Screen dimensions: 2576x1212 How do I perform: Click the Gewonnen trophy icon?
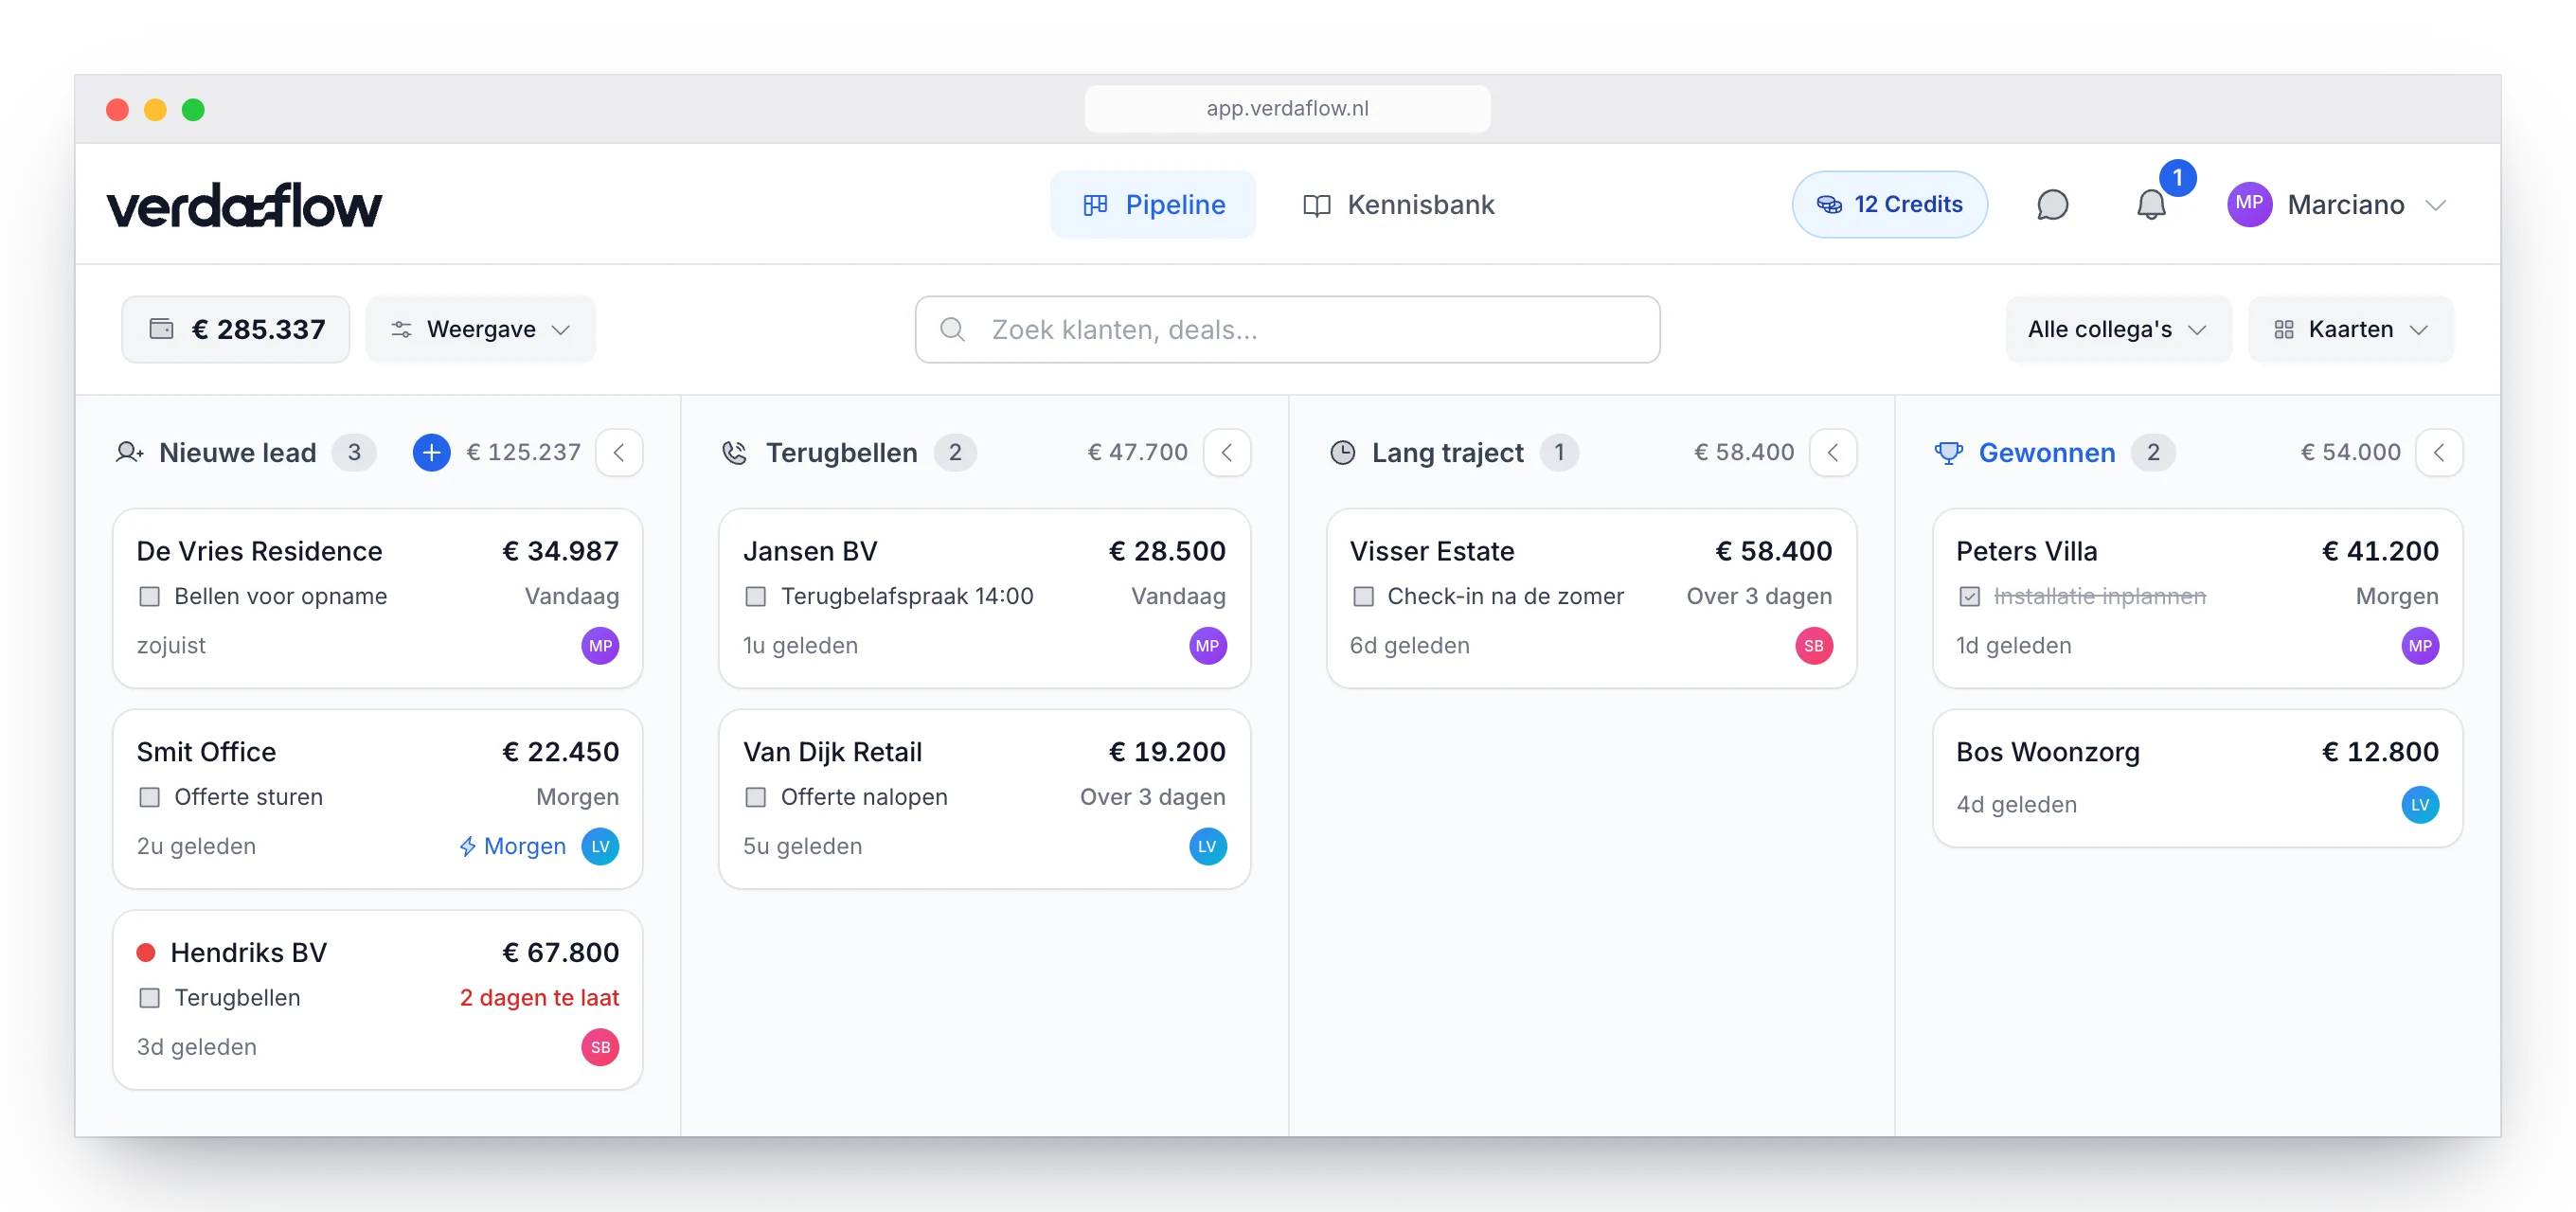[1948, 453]
